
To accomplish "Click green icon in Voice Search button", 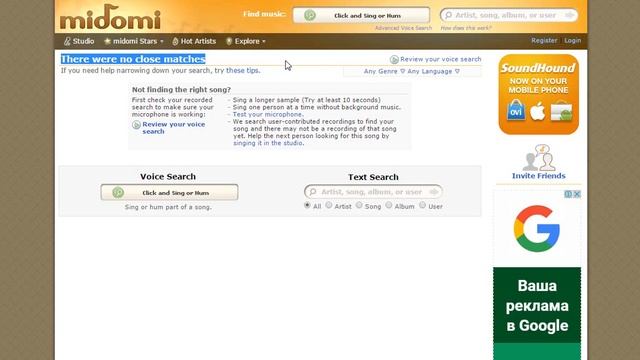I will click(x=118, y=192).
